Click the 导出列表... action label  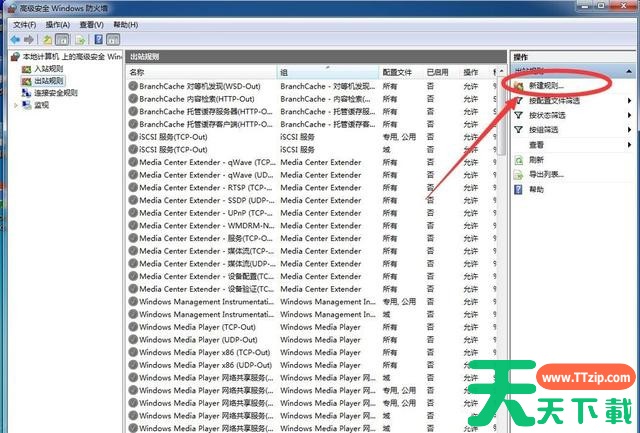pos(547,175)
